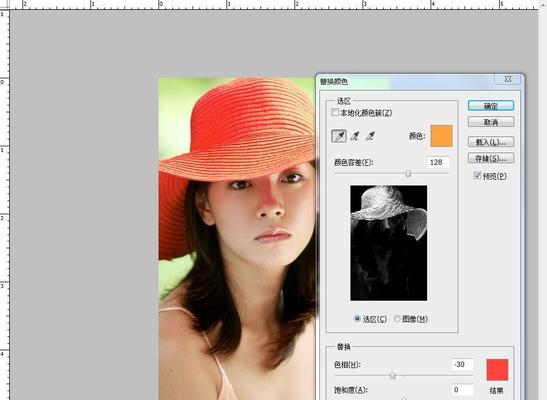
Task: Close the 替换颜色 dialog window
Action: coord(508,80)
